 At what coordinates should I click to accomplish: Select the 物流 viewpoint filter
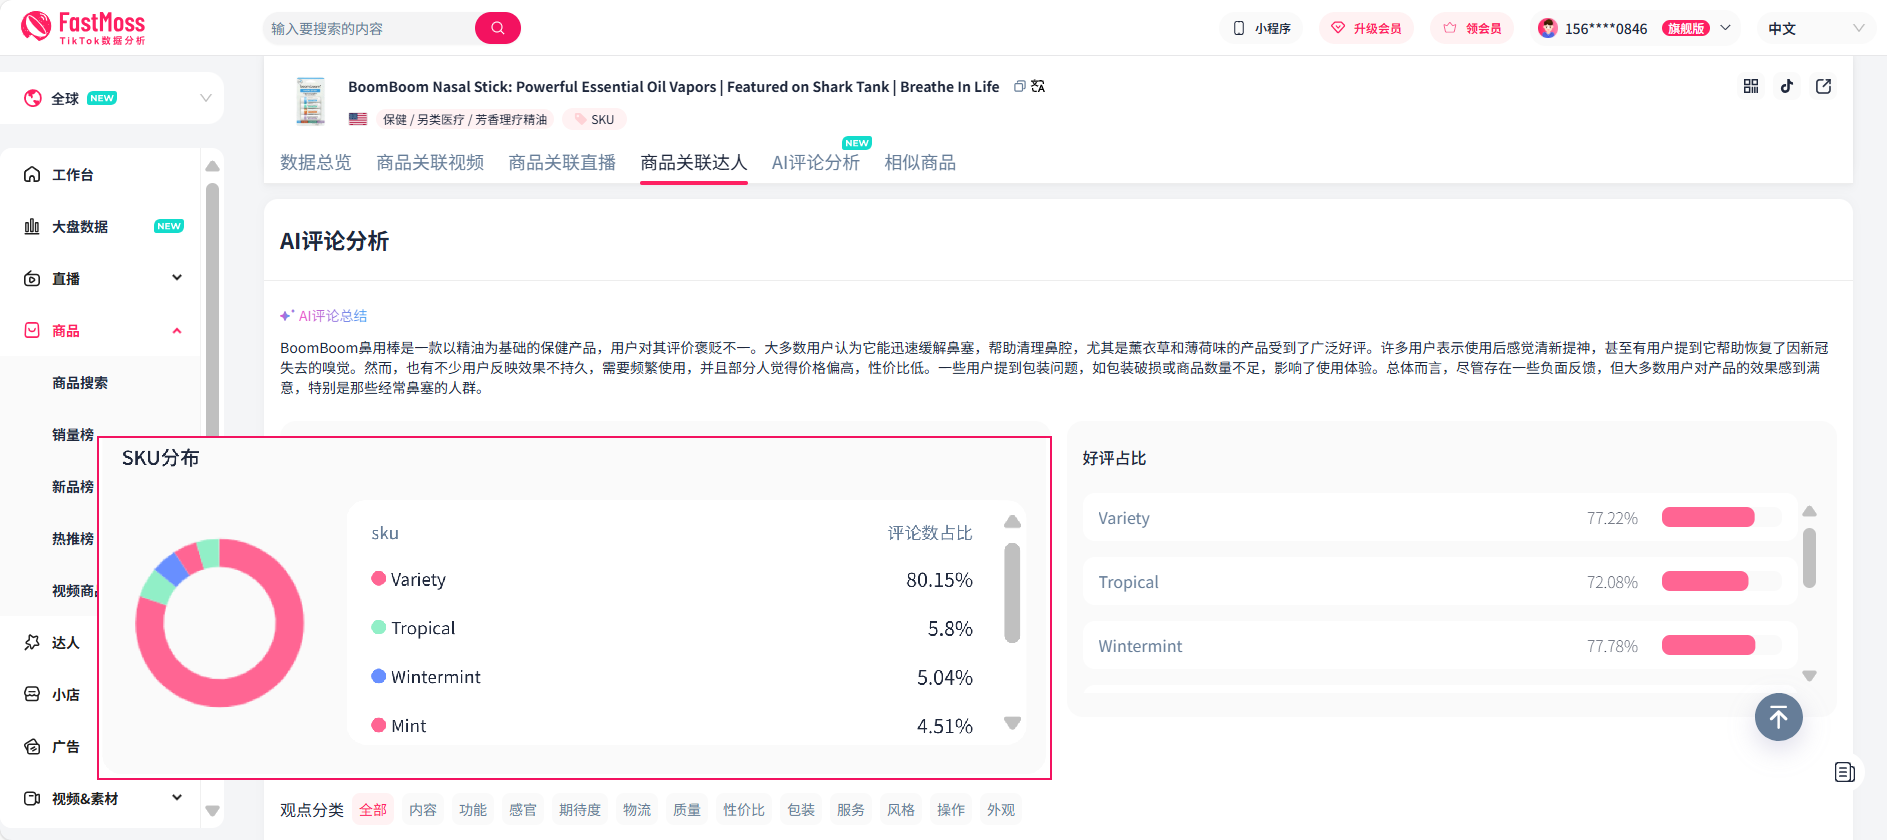(x=637, y=810)
